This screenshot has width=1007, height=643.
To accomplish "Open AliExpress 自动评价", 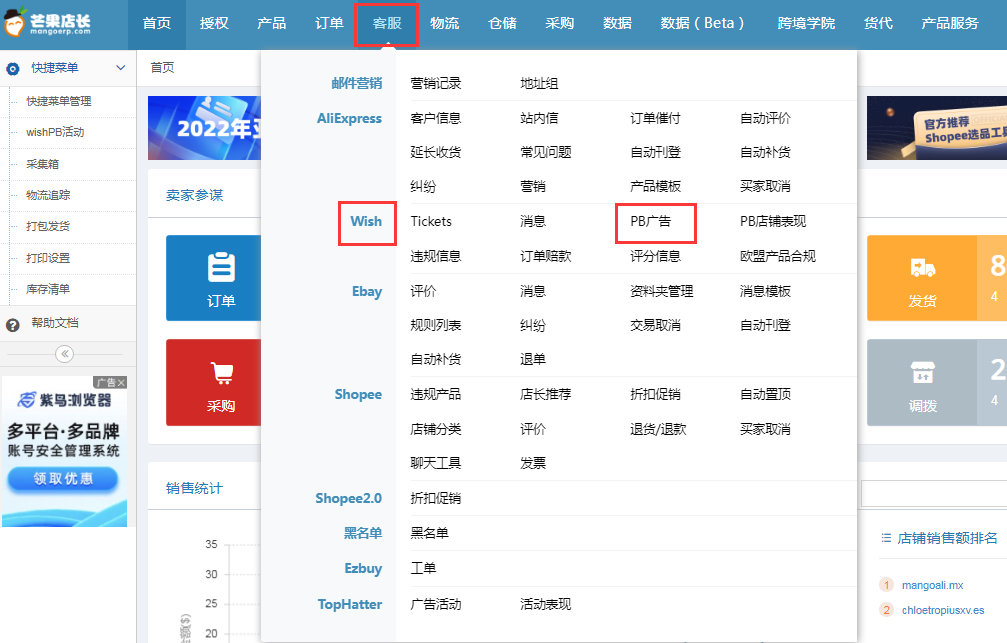I will pos(765,118).
